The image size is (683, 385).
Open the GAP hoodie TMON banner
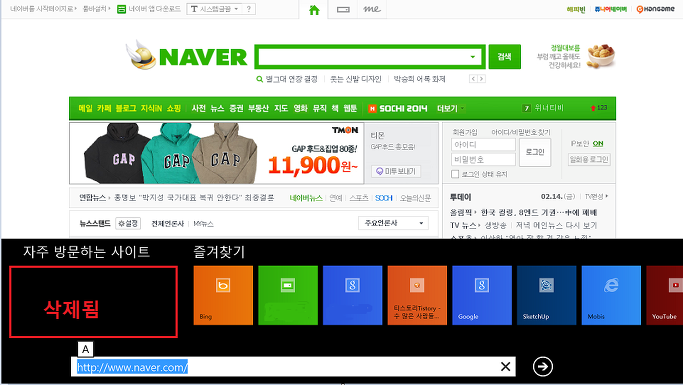click(x=216, y=153)
